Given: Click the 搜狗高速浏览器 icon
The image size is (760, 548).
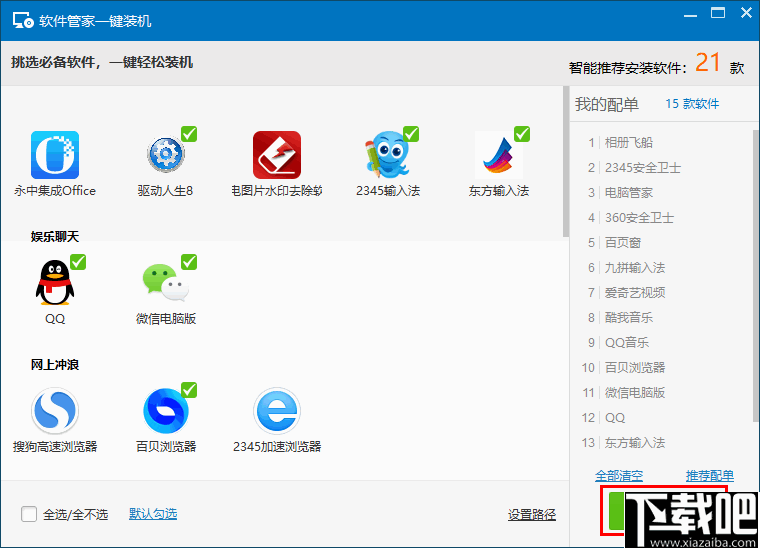Looking at the screenshot, I should pos(55,411).
